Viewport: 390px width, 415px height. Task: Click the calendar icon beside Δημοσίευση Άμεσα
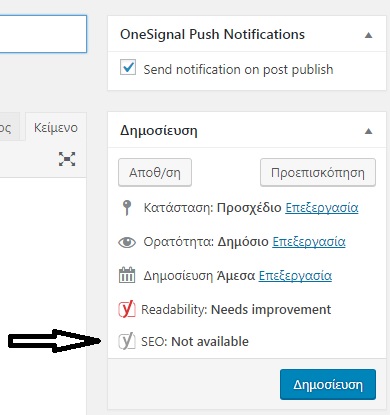click(127, 275)
